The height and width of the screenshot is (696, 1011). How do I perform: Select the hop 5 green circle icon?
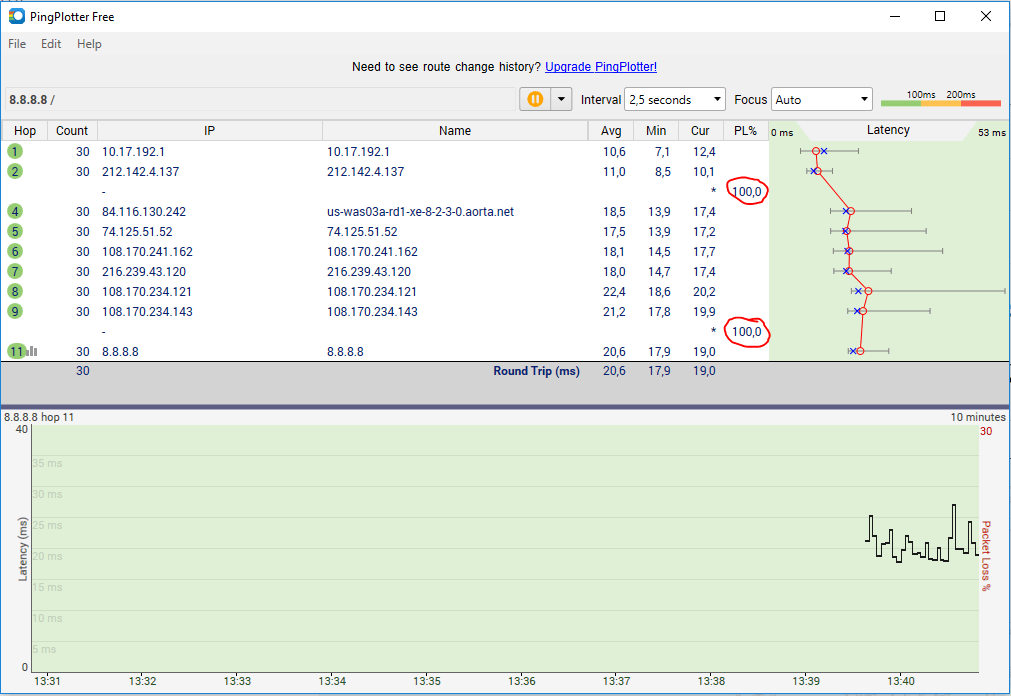tap(15, 232)
